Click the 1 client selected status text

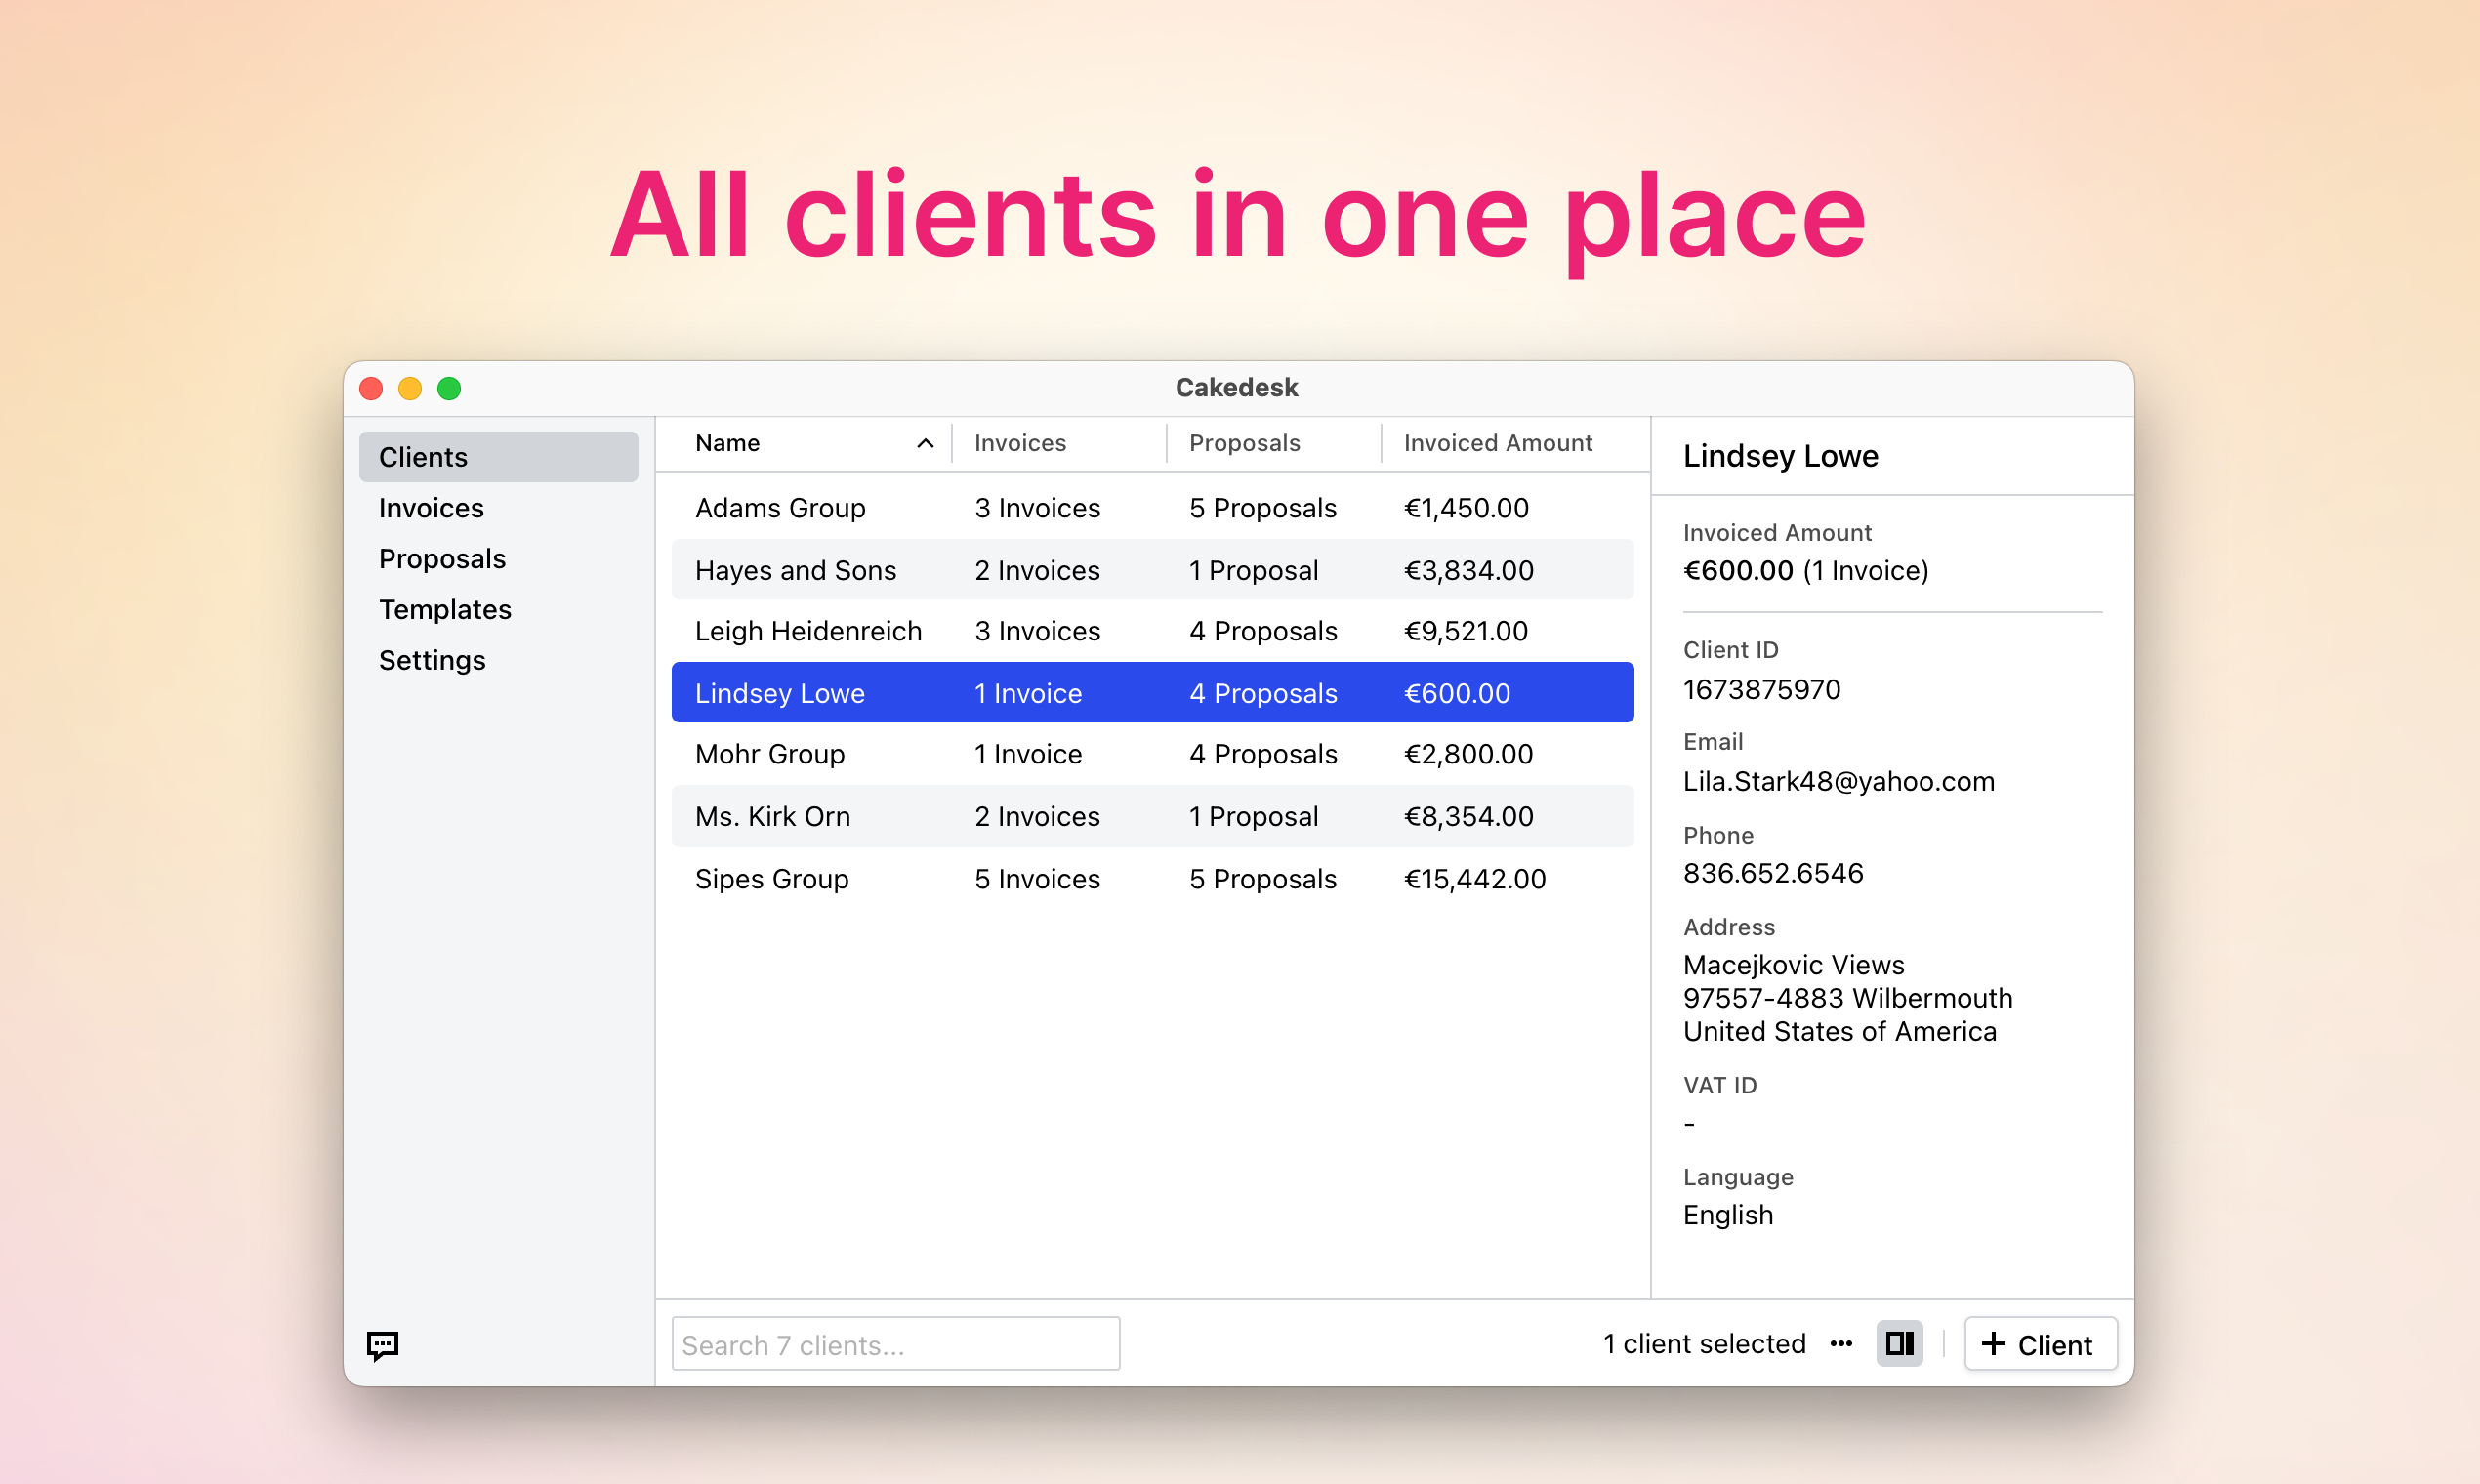coord(1704,1344)
